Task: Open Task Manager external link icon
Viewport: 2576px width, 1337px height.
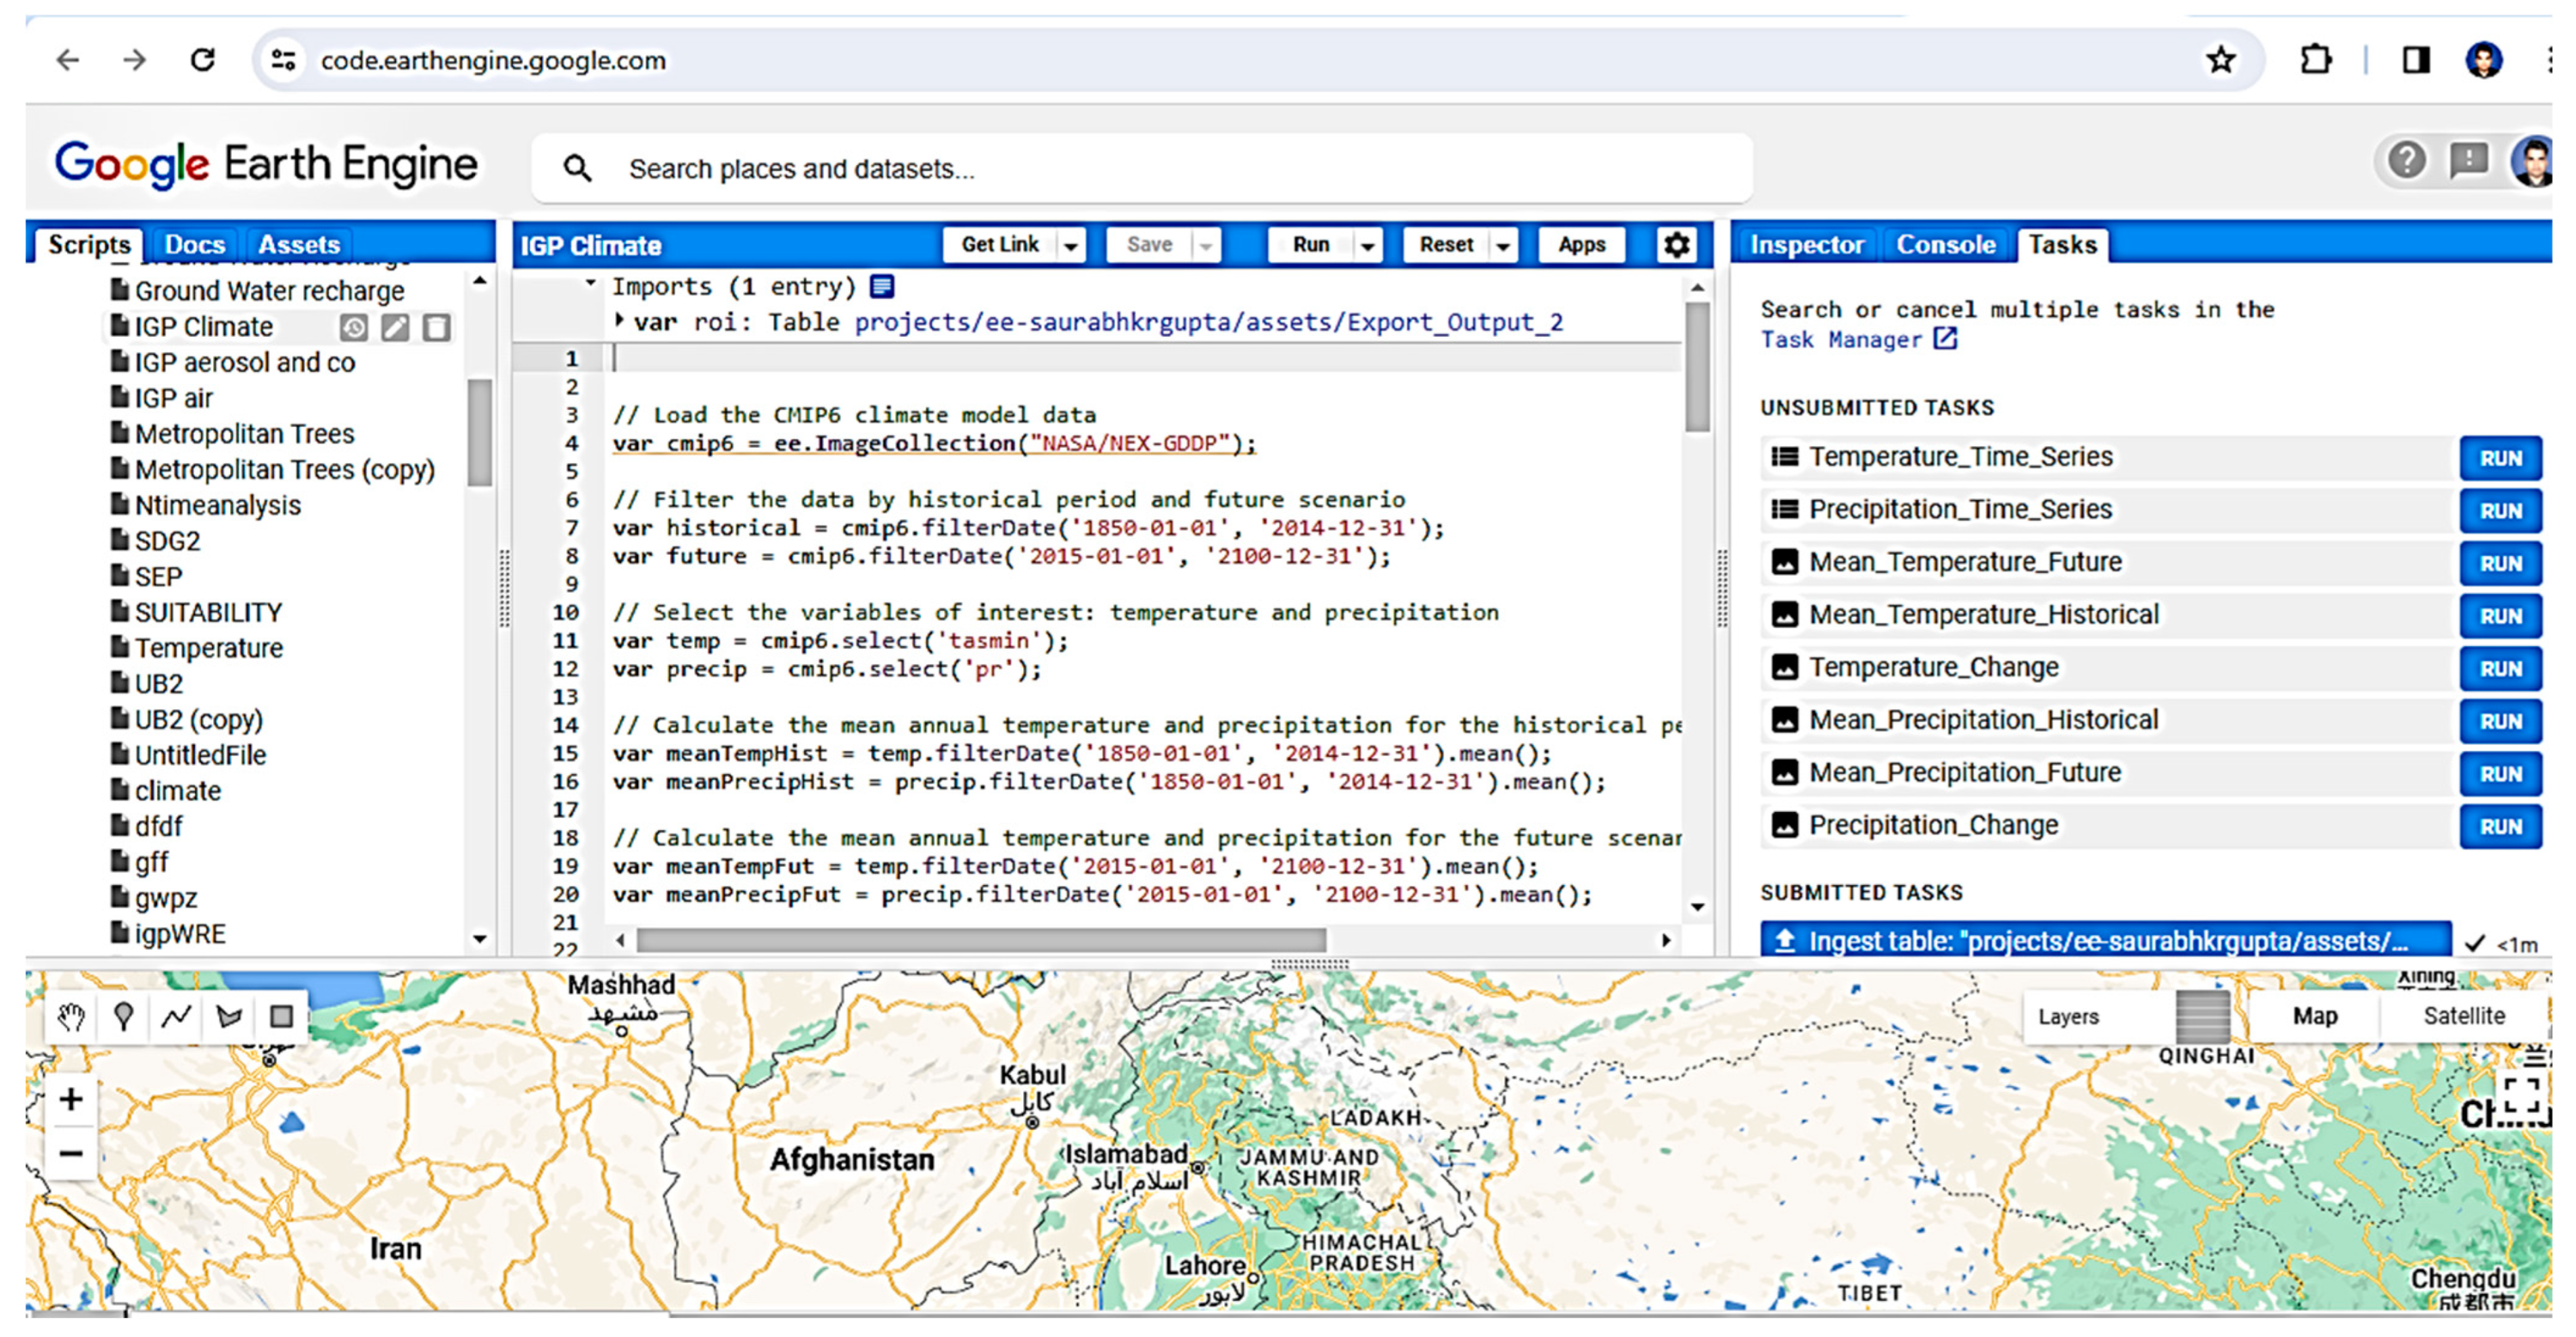Action: coord(1945,339)
